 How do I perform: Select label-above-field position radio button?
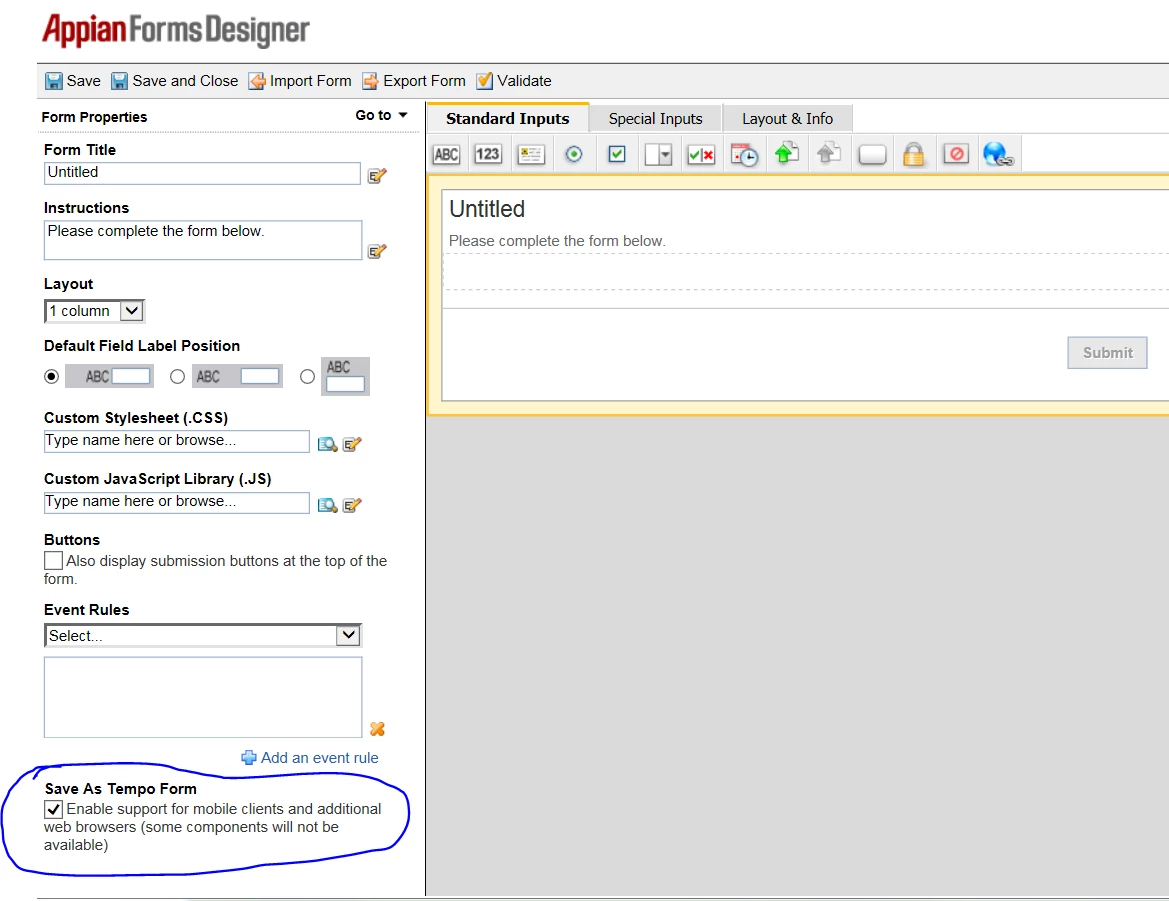point(307,377)
